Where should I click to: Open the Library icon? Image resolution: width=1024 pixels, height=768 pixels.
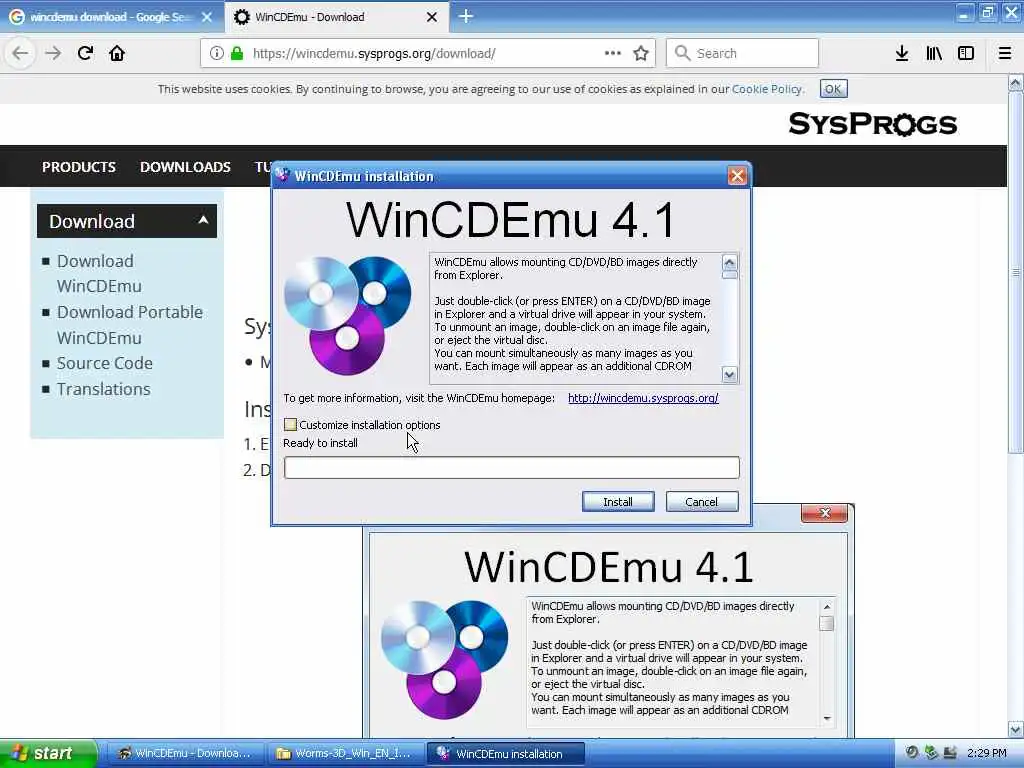(x=934, y=54)
